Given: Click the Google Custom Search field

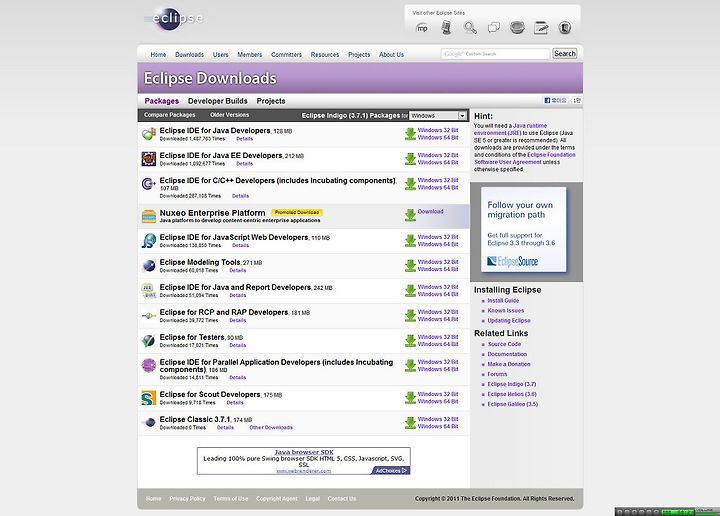Looking at the screenshot, I should point(495,54).
